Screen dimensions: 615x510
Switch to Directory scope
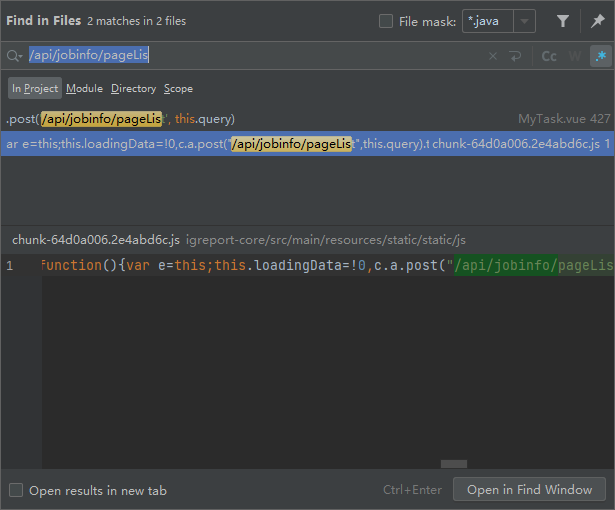click(133, 89)
